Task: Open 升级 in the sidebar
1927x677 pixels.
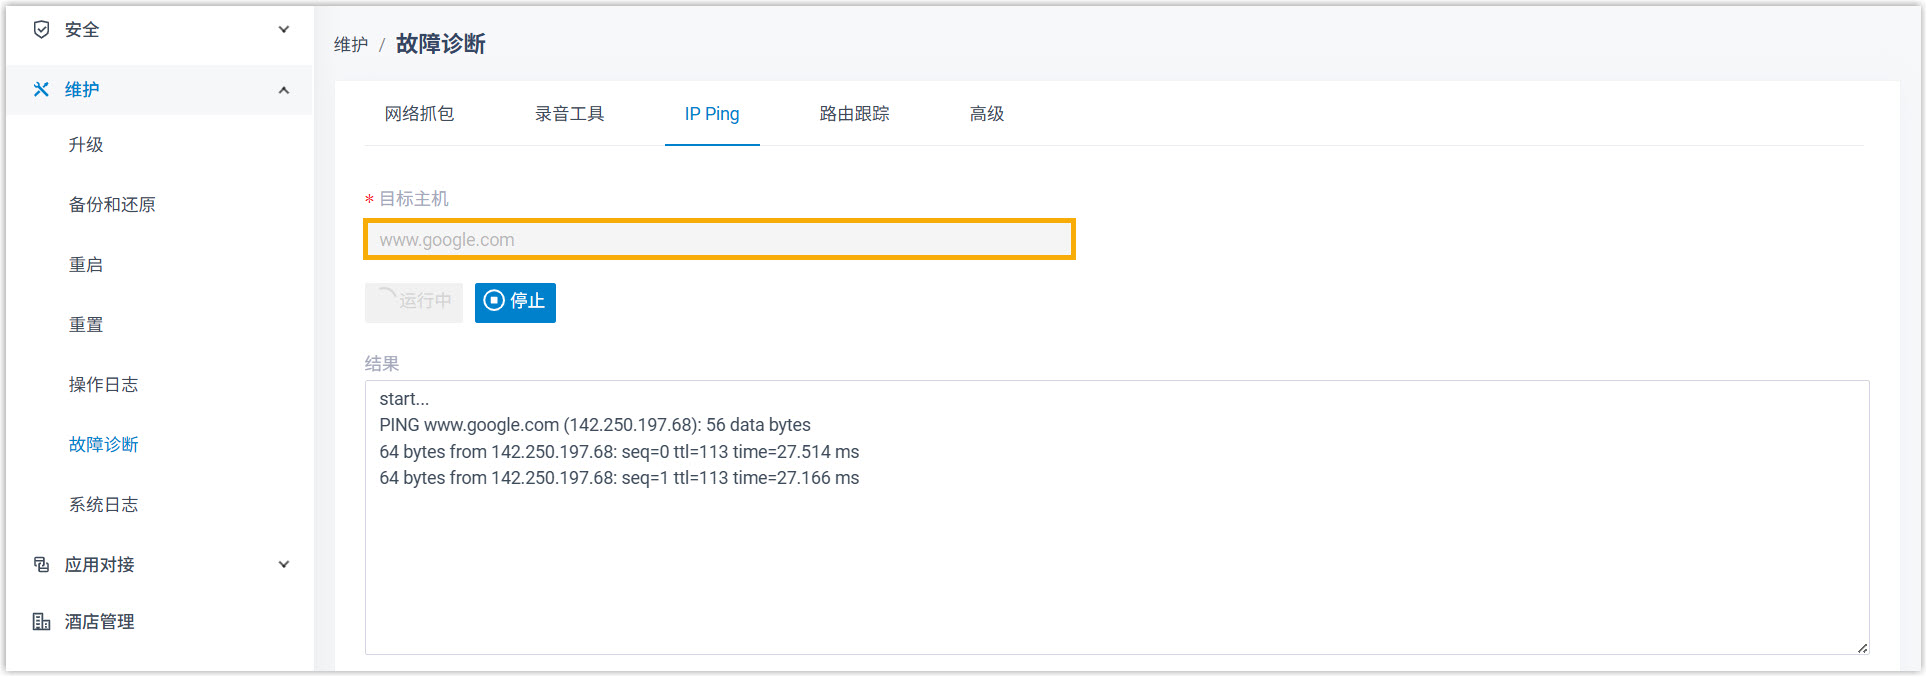Action: (x=86, y=145)
